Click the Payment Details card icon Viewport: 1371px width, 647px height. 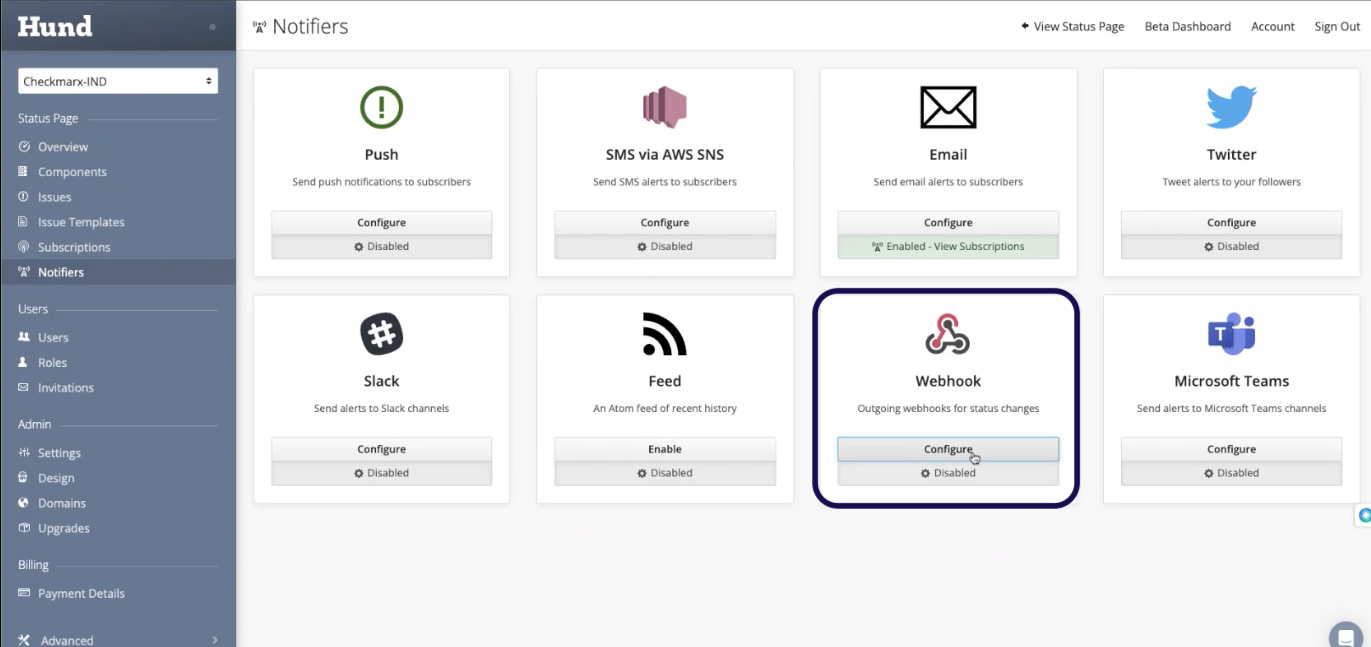[x=24, y=593]
